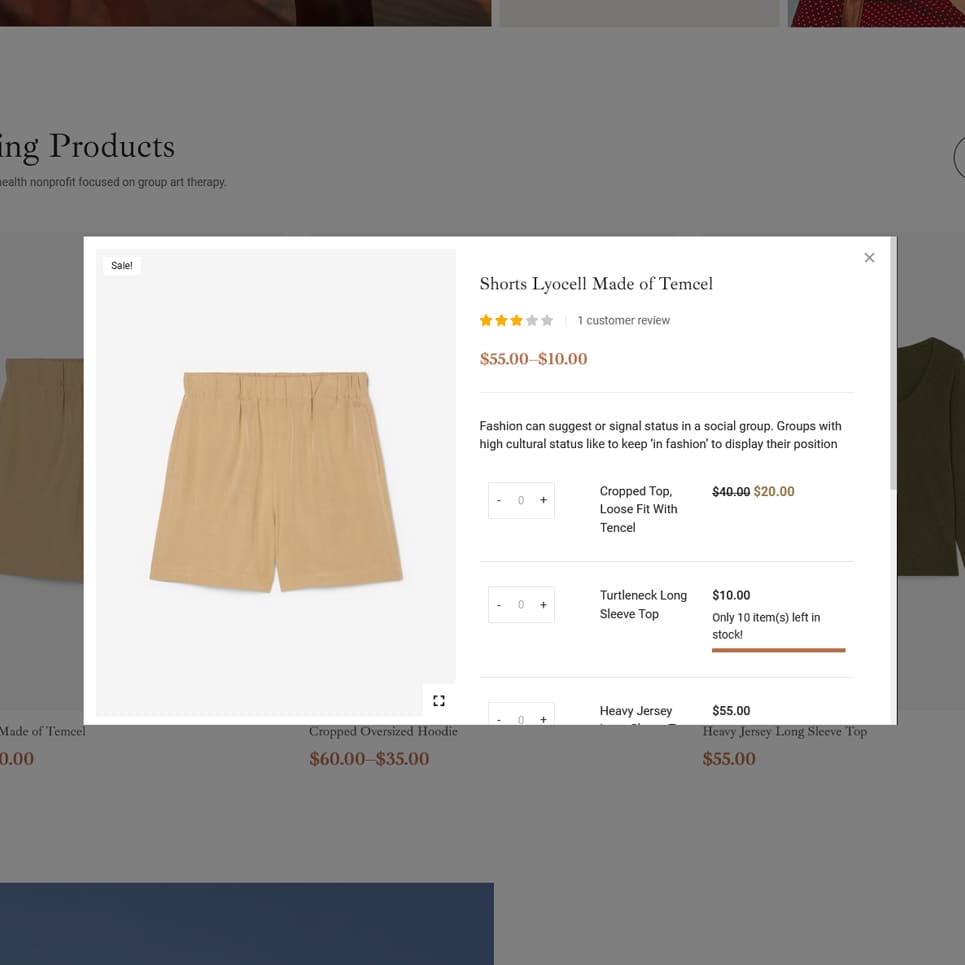The height and width of the screenshot is (965, 965).
Task: Decrease quantity for Cropped Top, Loose Fit
Action: tap(499, 500)
